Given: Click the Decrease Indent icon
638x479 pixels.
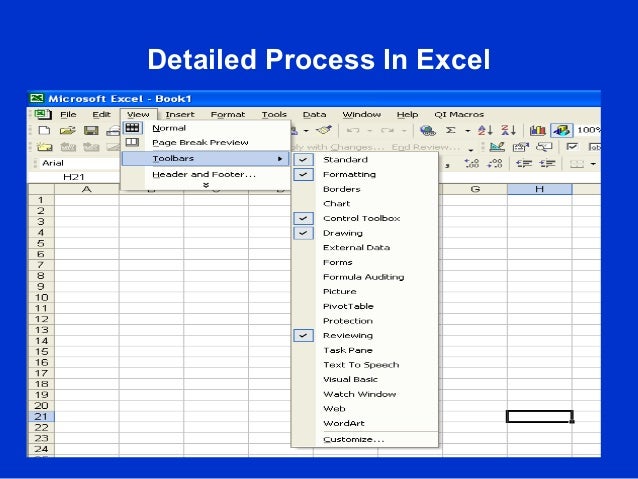Looking at the screenshot, I should 524,164.
